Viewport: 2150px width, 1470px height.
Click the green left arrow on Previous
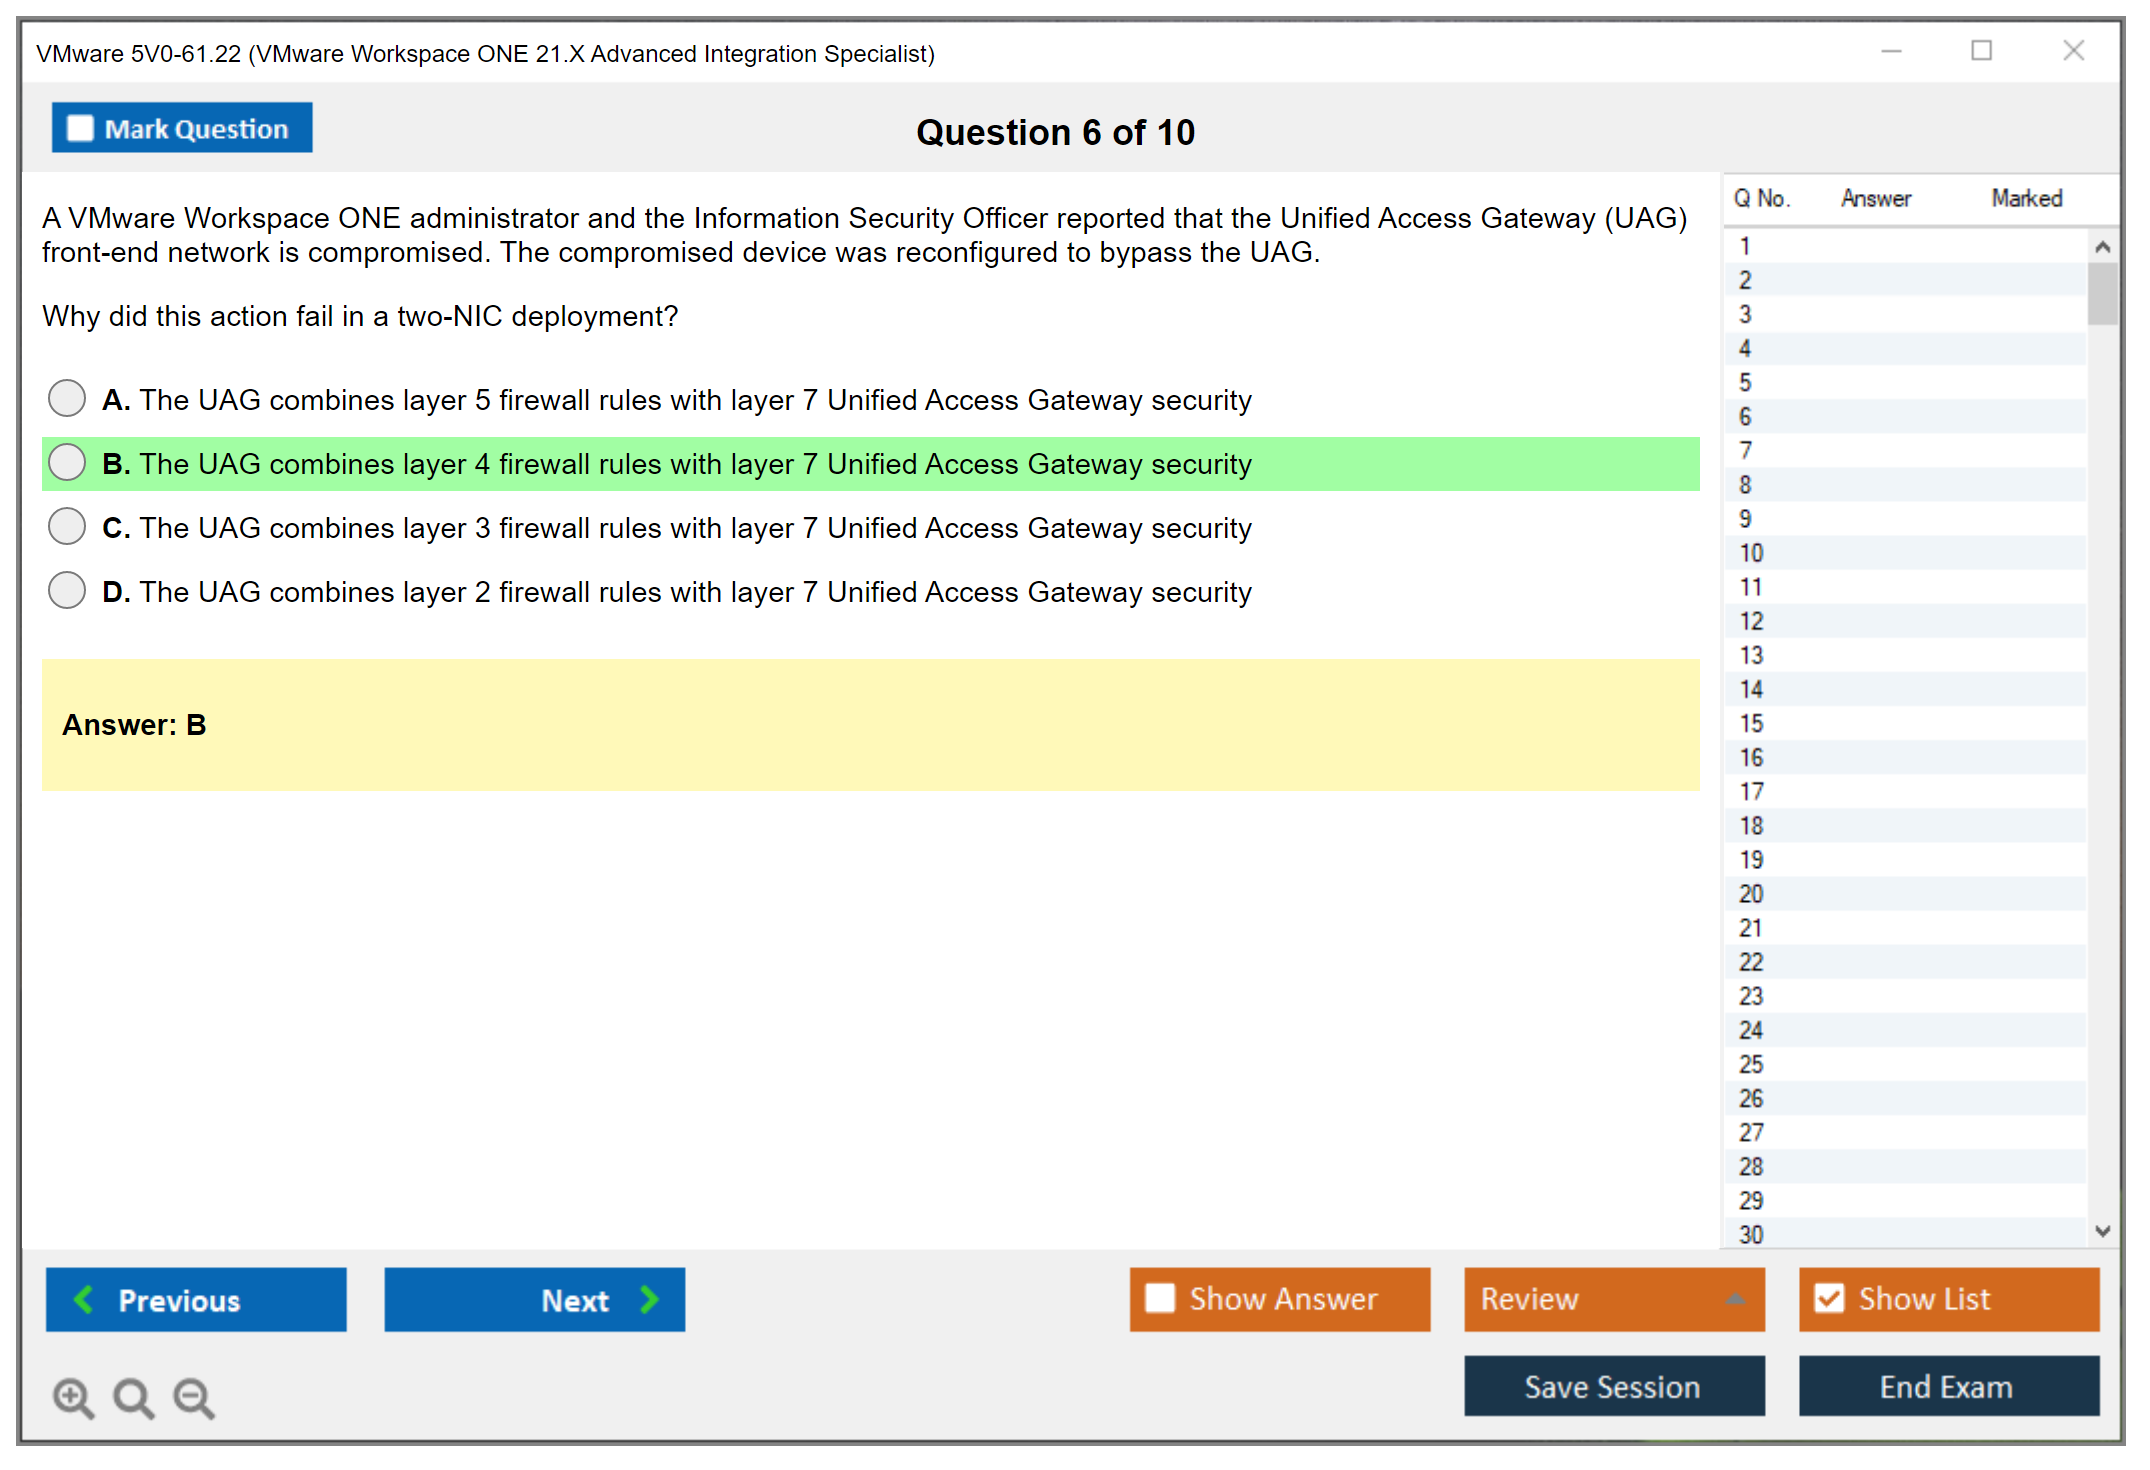[x=84, y=1299]
